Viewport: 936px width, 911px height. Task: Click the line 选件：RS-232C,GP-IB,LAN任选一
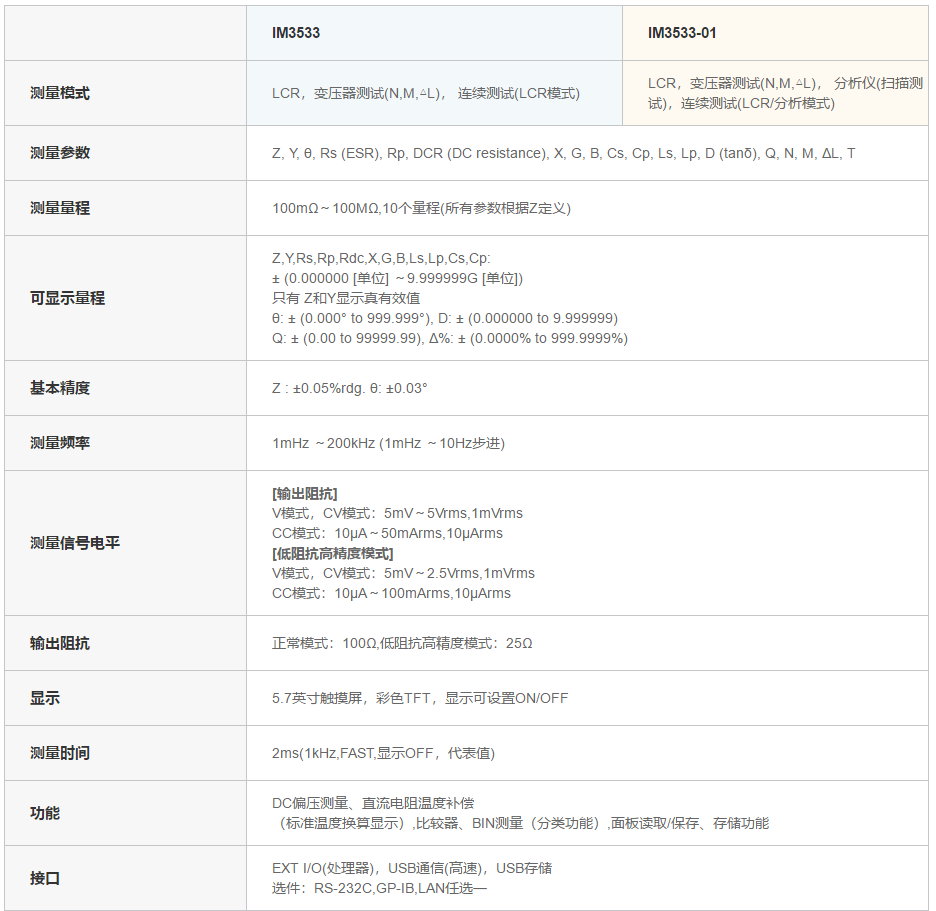379,888
